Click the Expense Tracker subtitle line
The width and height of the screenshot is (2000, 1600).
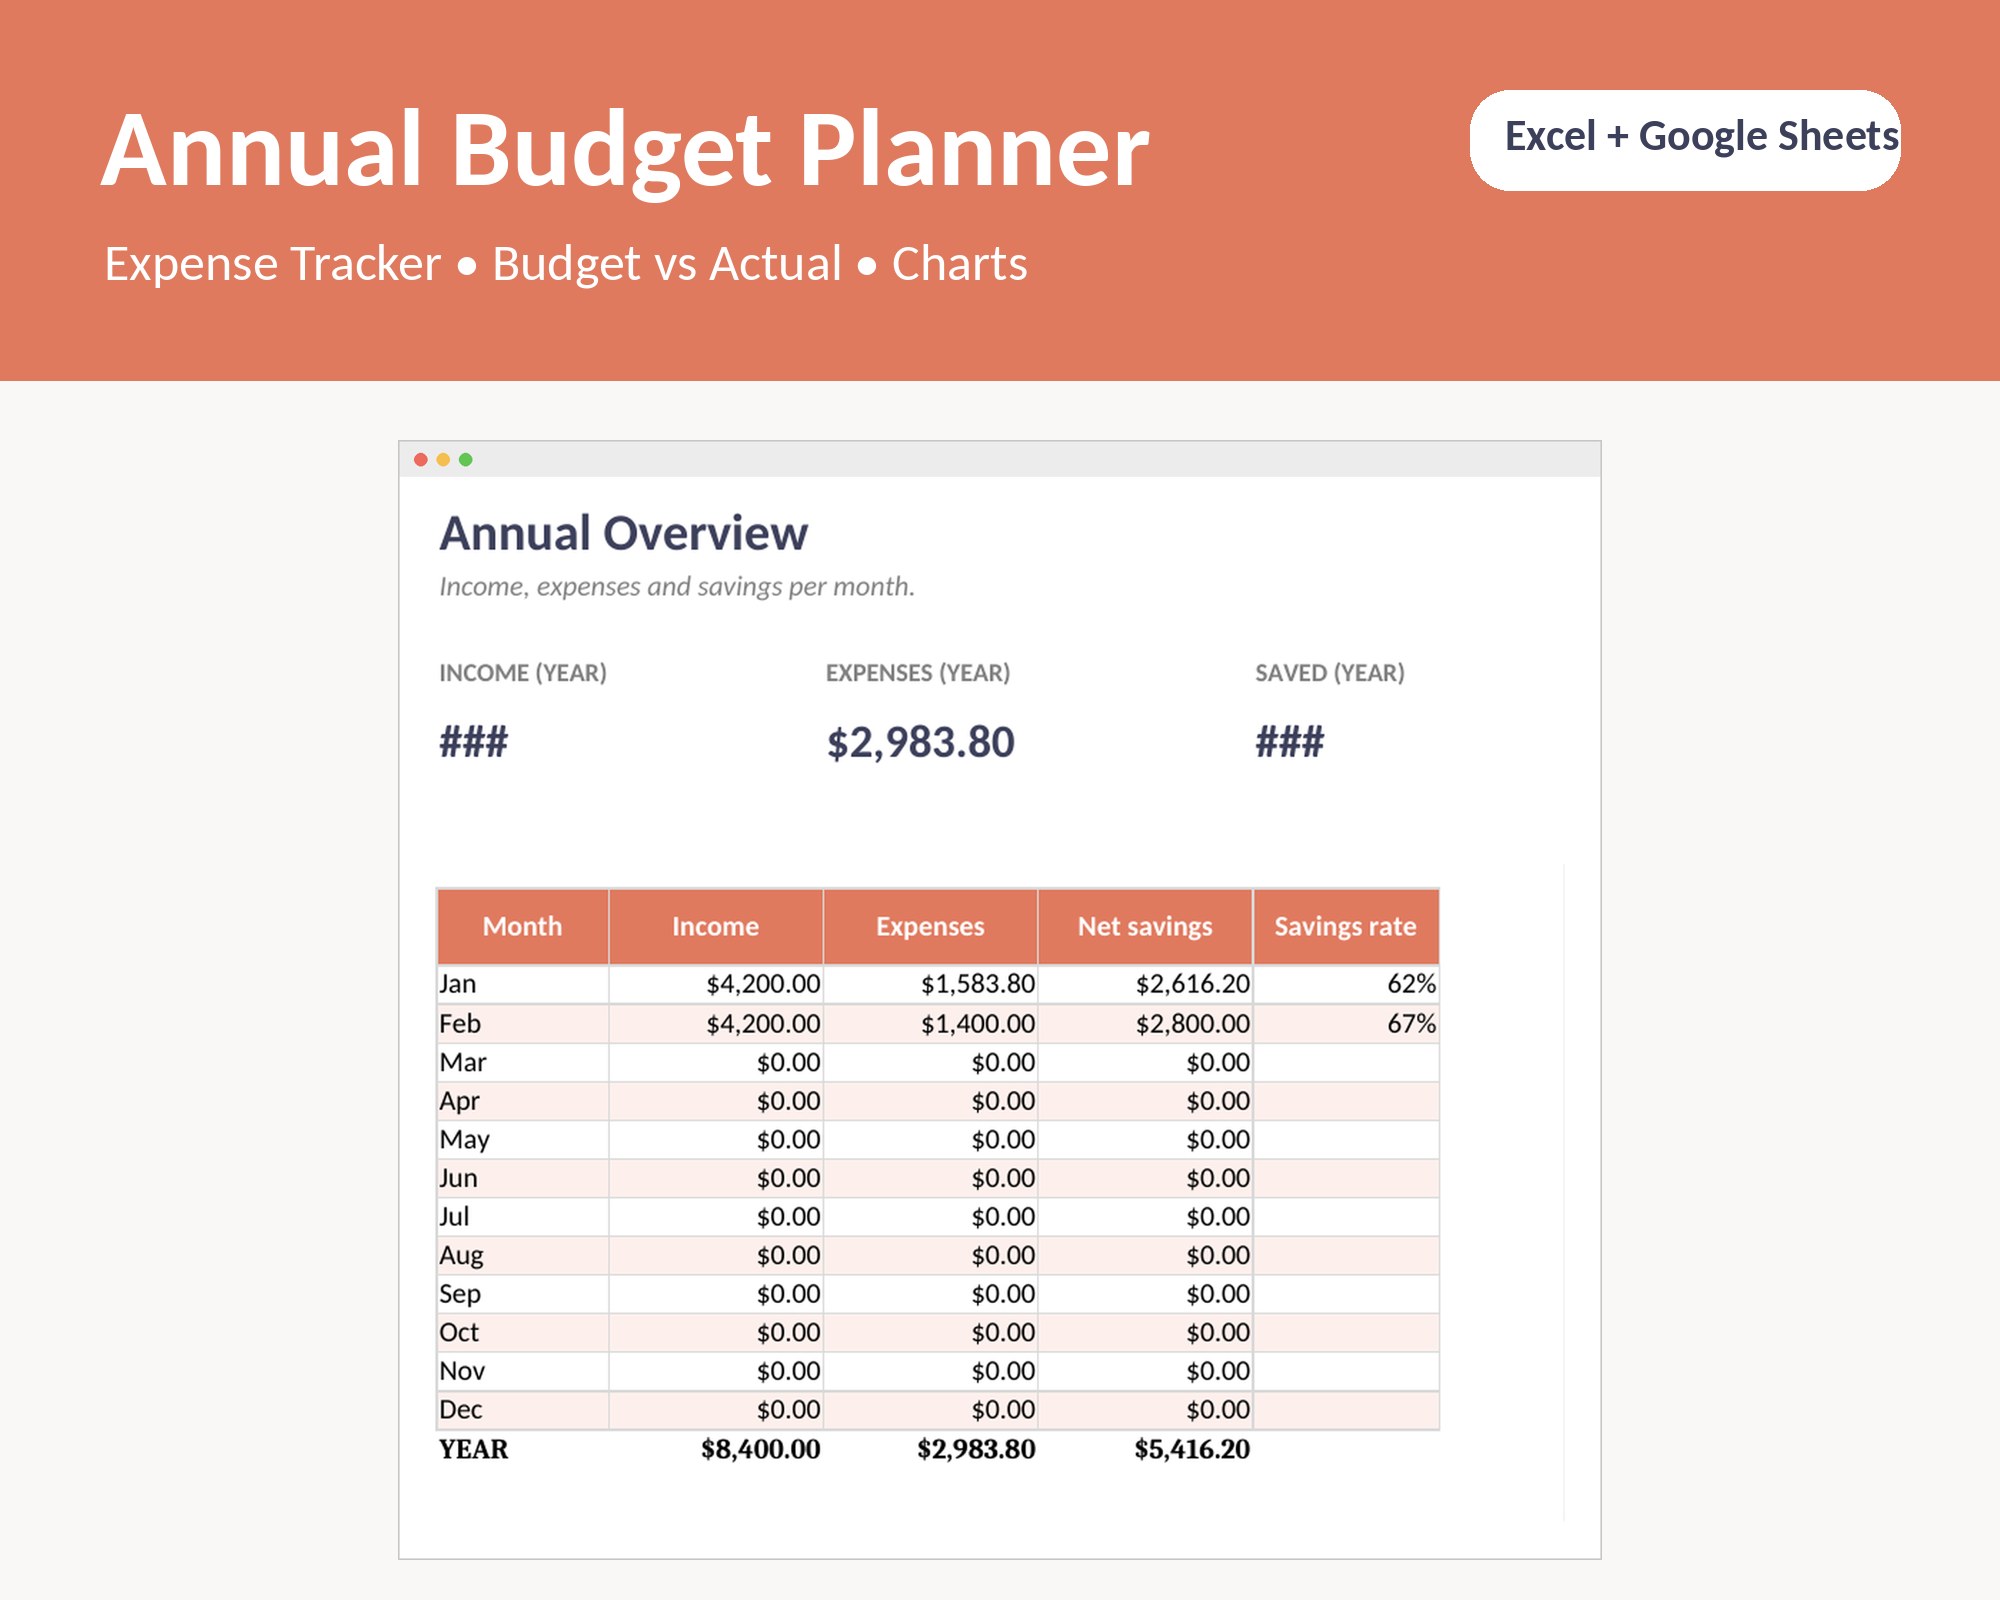(566, 264)
